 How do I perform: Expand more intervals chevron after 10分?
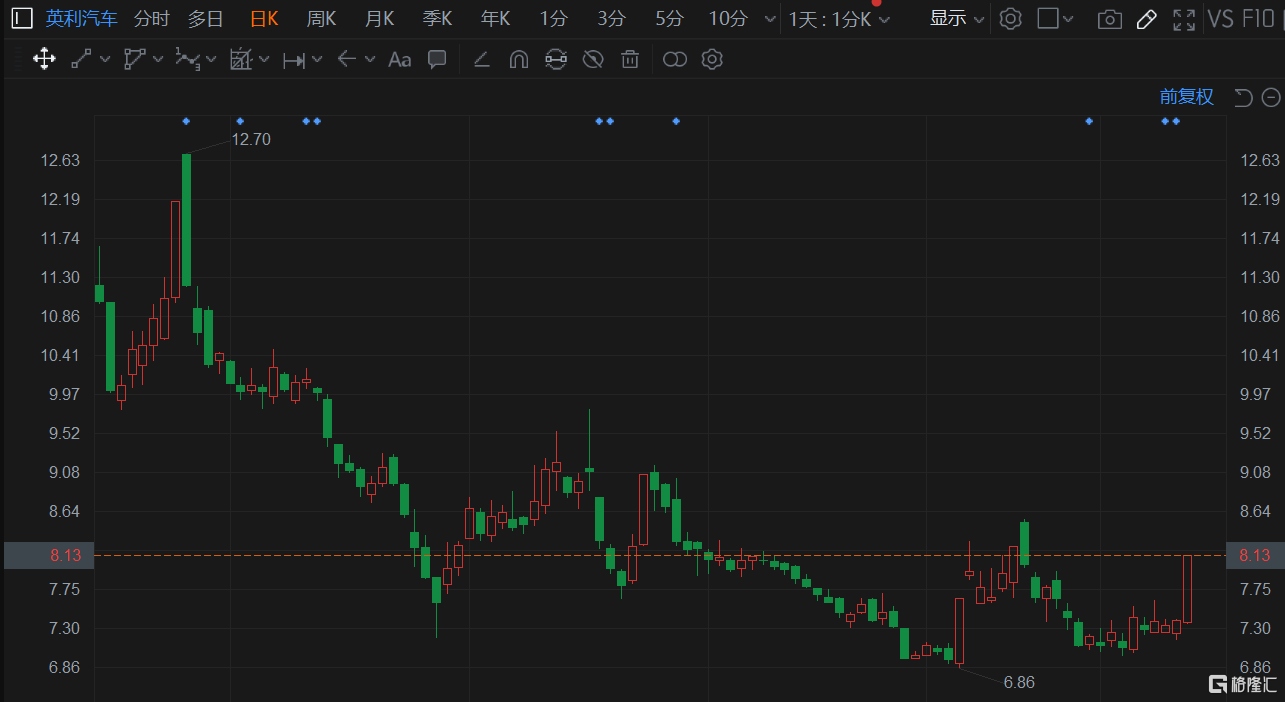point(769,19)
